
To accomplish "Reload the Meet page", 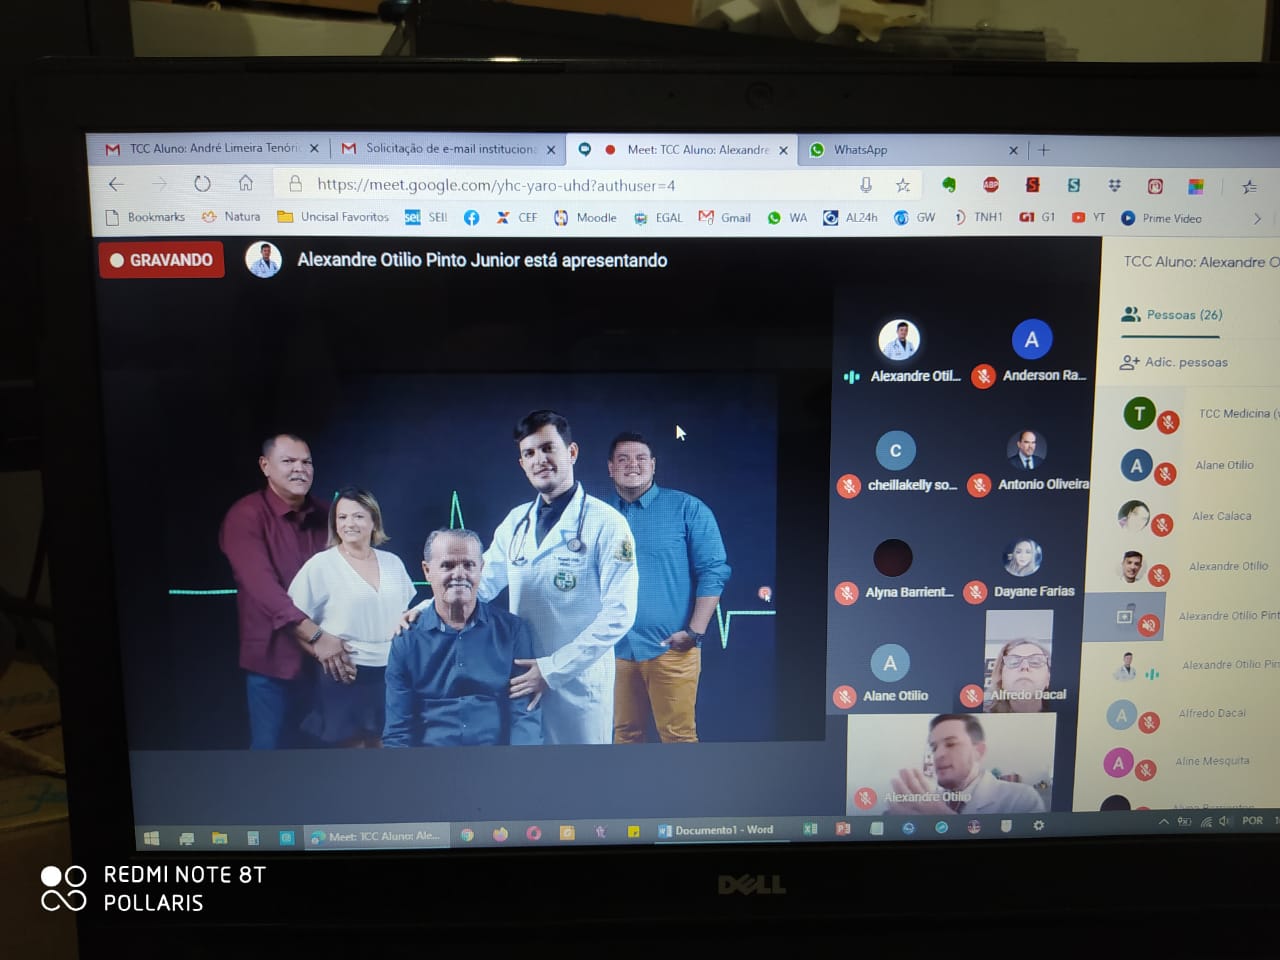I will click(x=202, y=184).
